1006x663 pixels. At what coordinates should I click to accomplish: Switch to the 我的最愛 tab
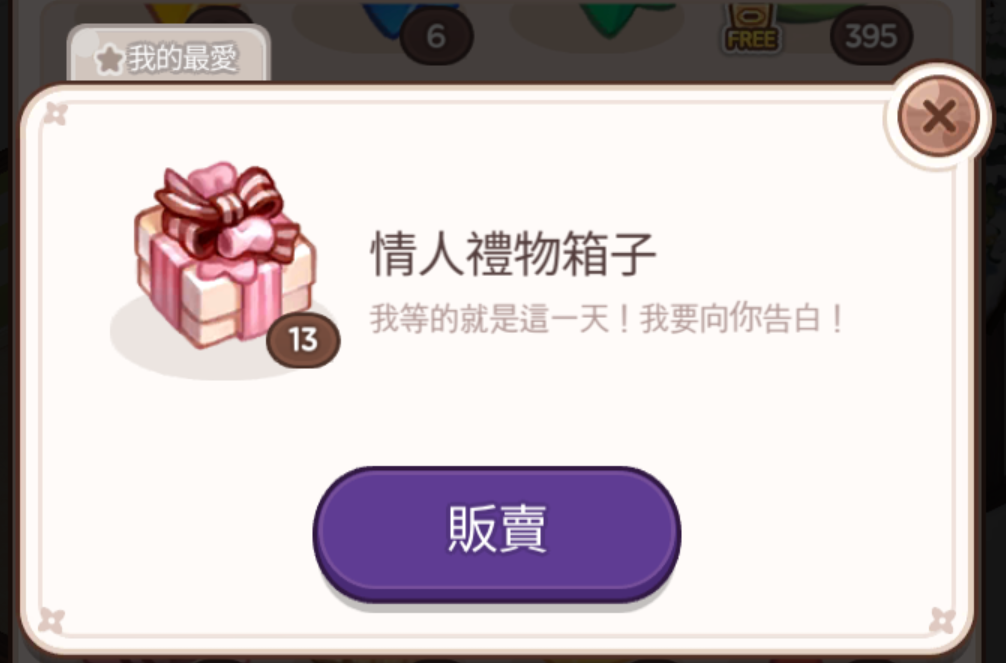tap(169, 56)
